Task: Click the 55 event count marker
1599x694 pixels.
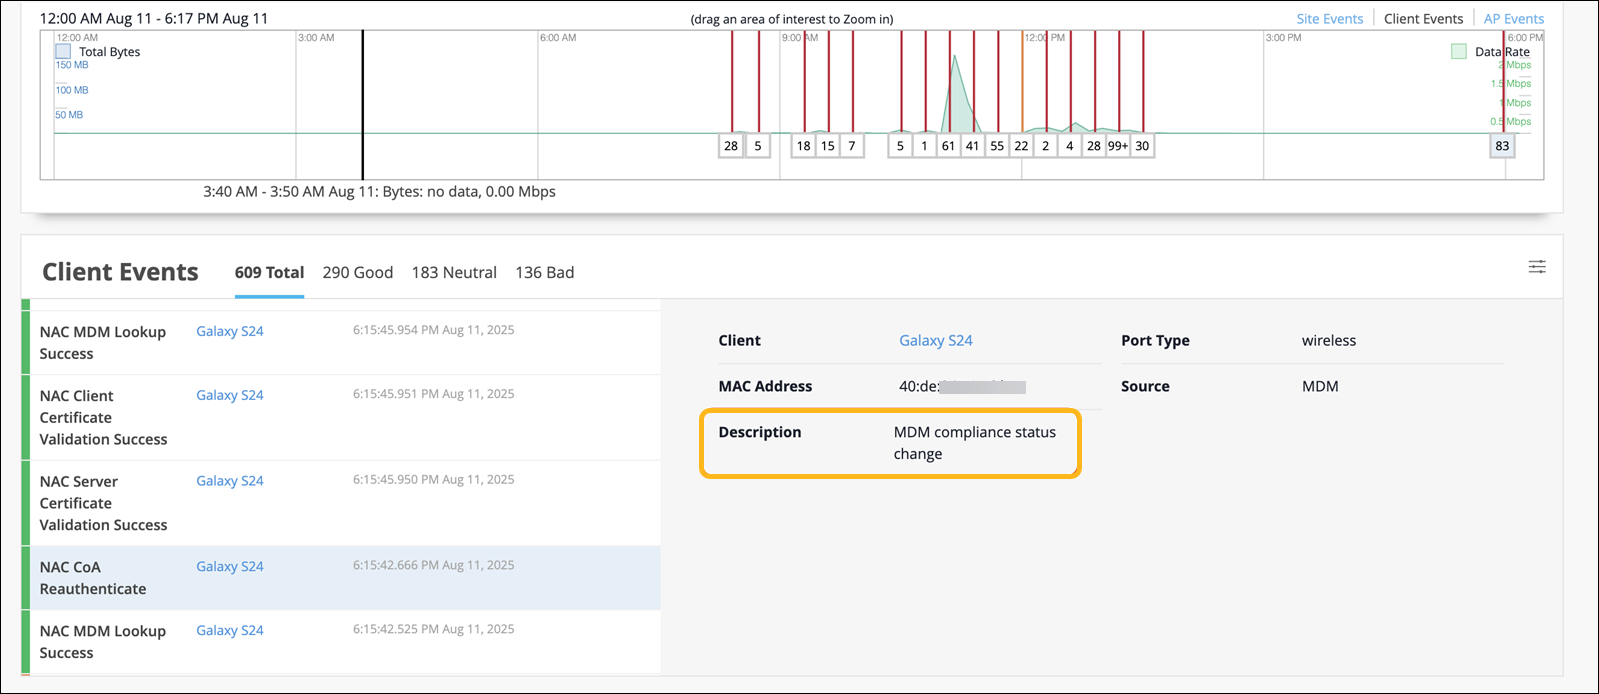Action: click(997, 146)
